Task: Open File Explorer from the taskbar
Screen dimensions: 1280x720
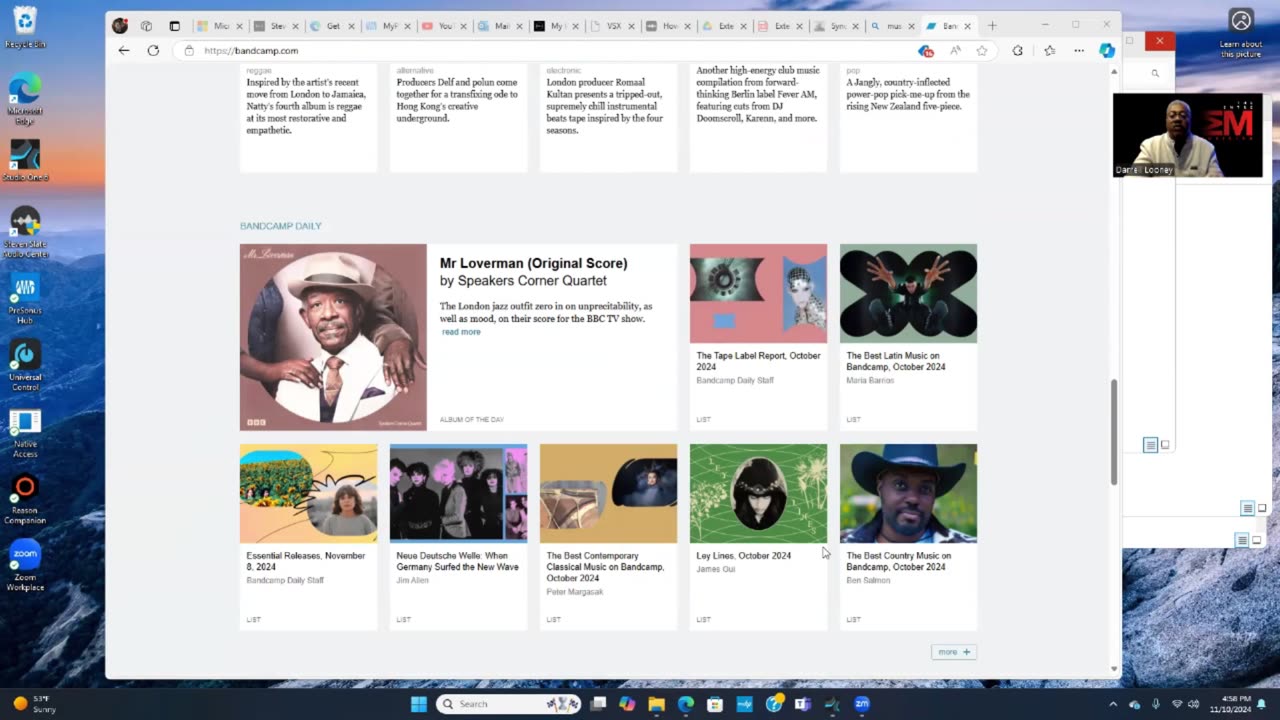Action: click(657, 704)
